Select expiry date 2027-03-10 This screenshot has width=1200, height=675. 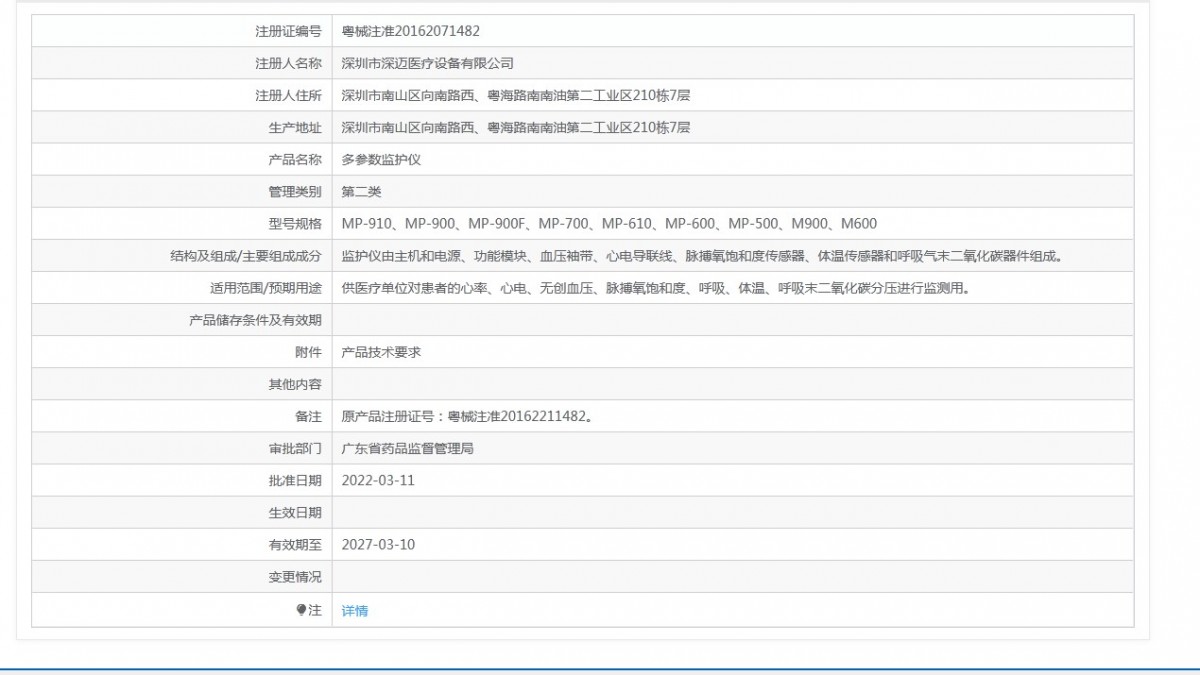point(378,545)
